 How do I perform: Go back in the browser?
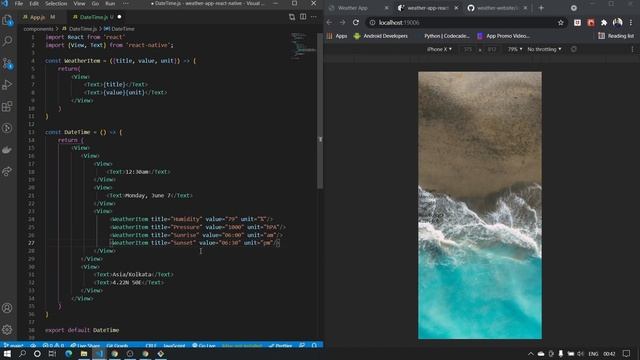[x=329, y=22]
